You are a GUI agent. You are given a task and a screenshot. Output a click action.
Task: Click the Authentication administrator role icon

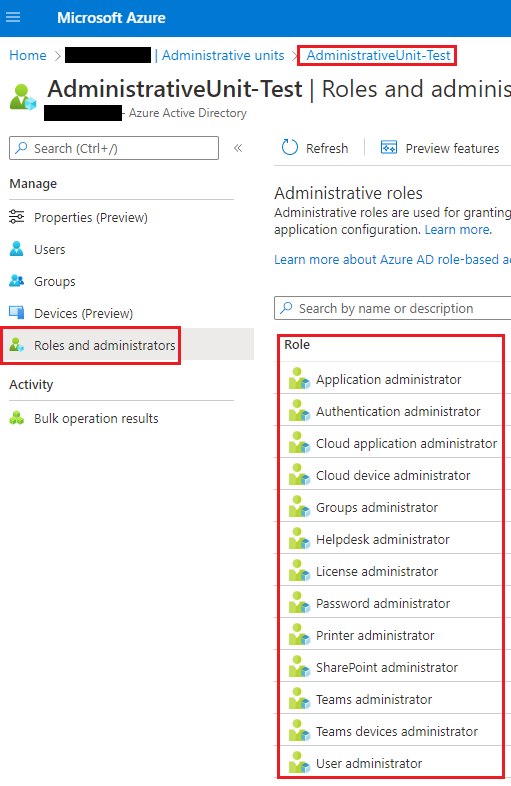click(x=299, y=411)
